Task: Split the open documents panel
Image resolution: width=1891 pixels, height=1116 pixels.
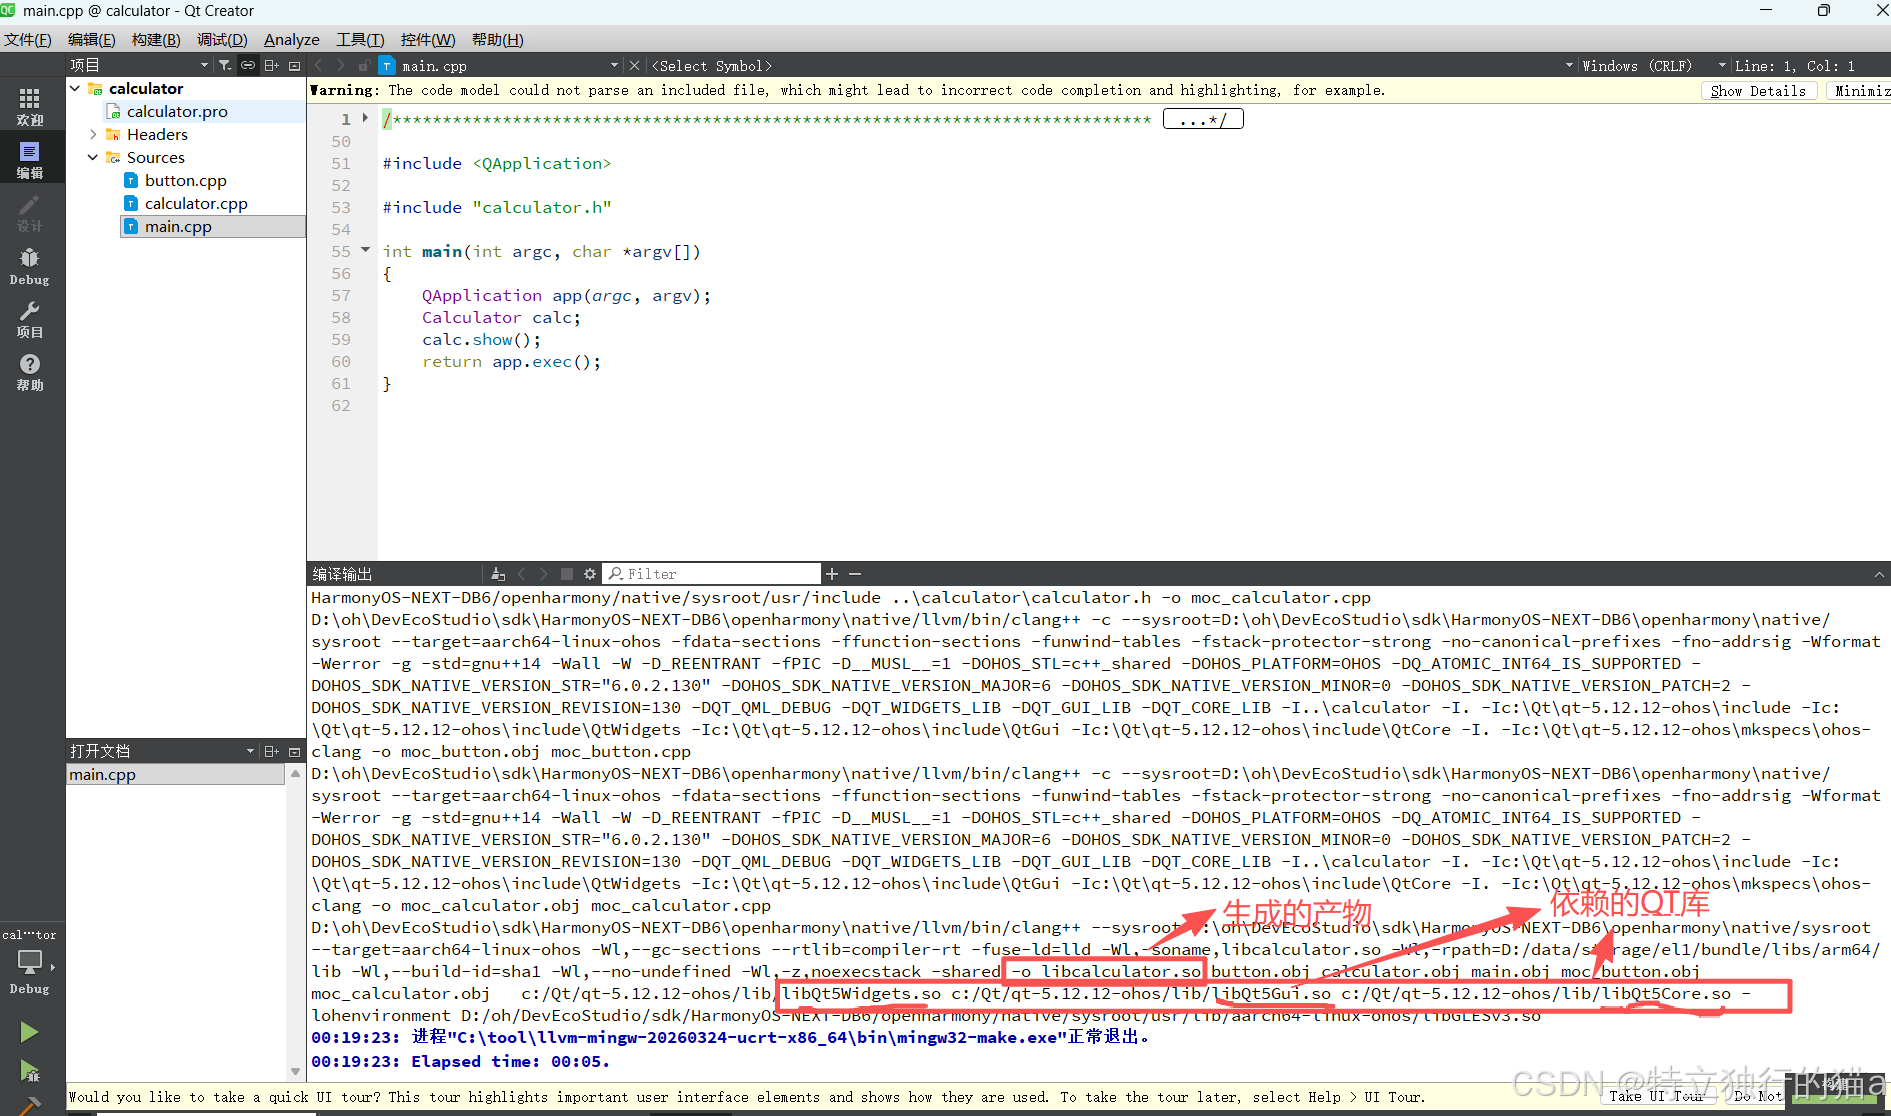Action: [271, 751]
